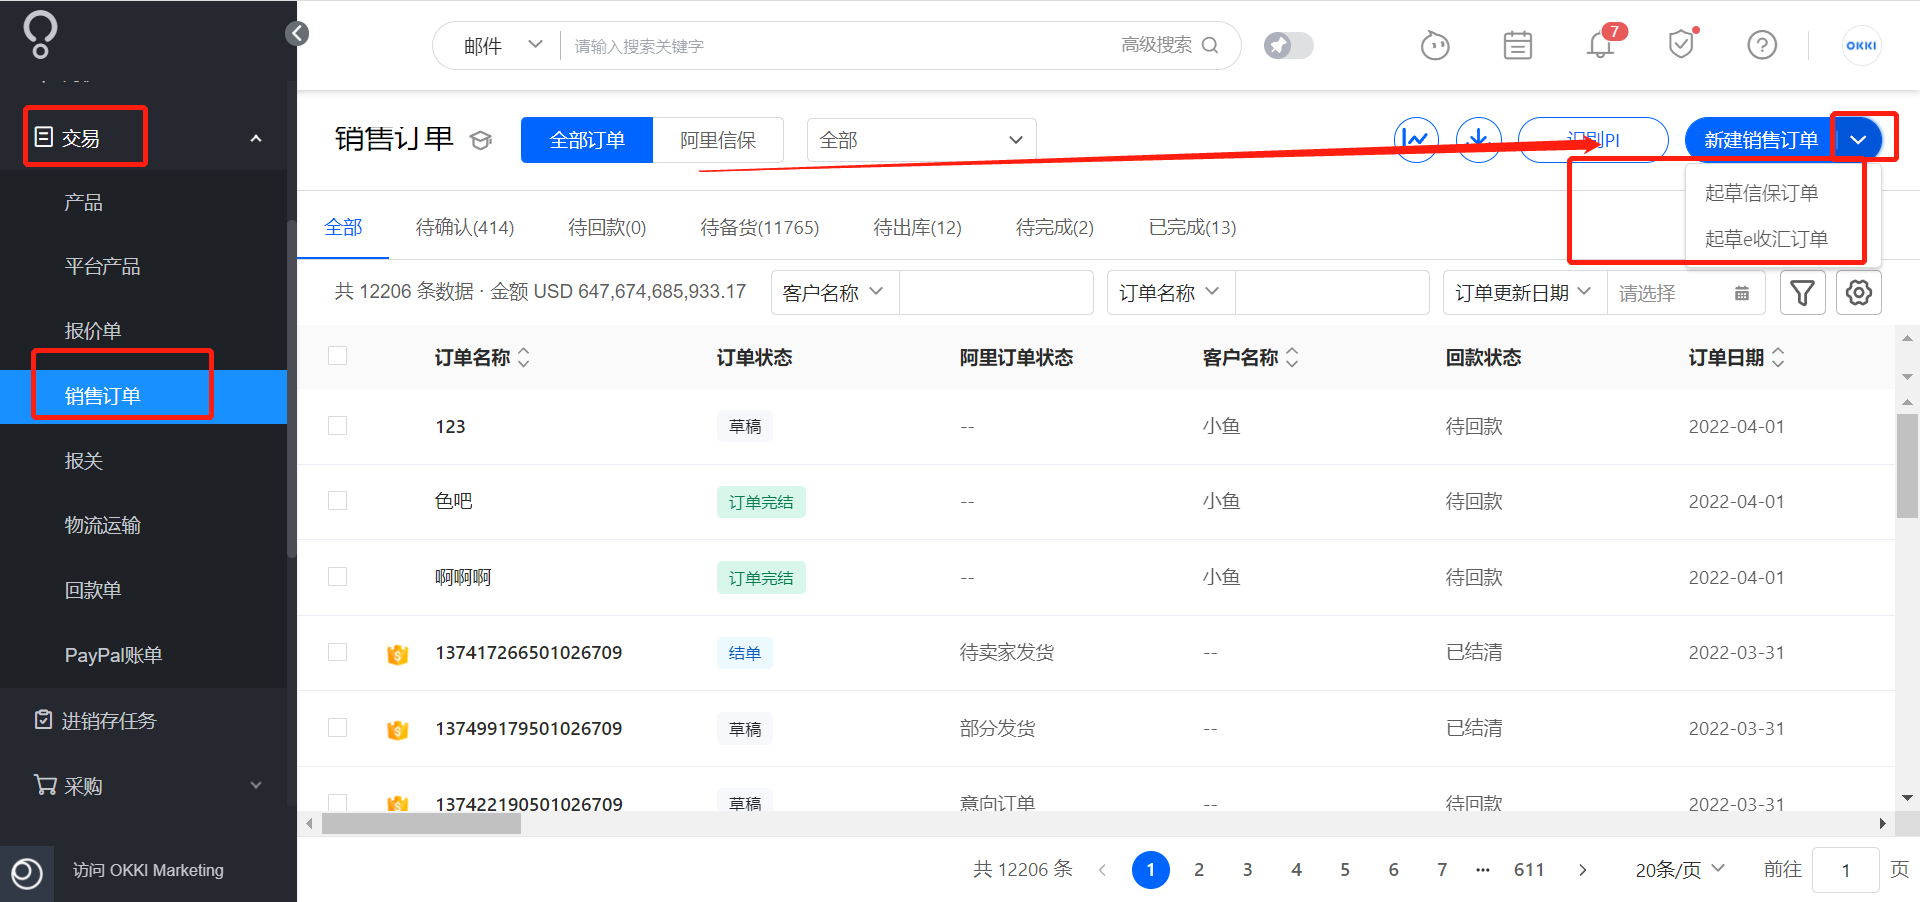Screen dimensions: 1920x902
Task: Switch to the 待确认(414) tab
Action: [x=465, y=228]
